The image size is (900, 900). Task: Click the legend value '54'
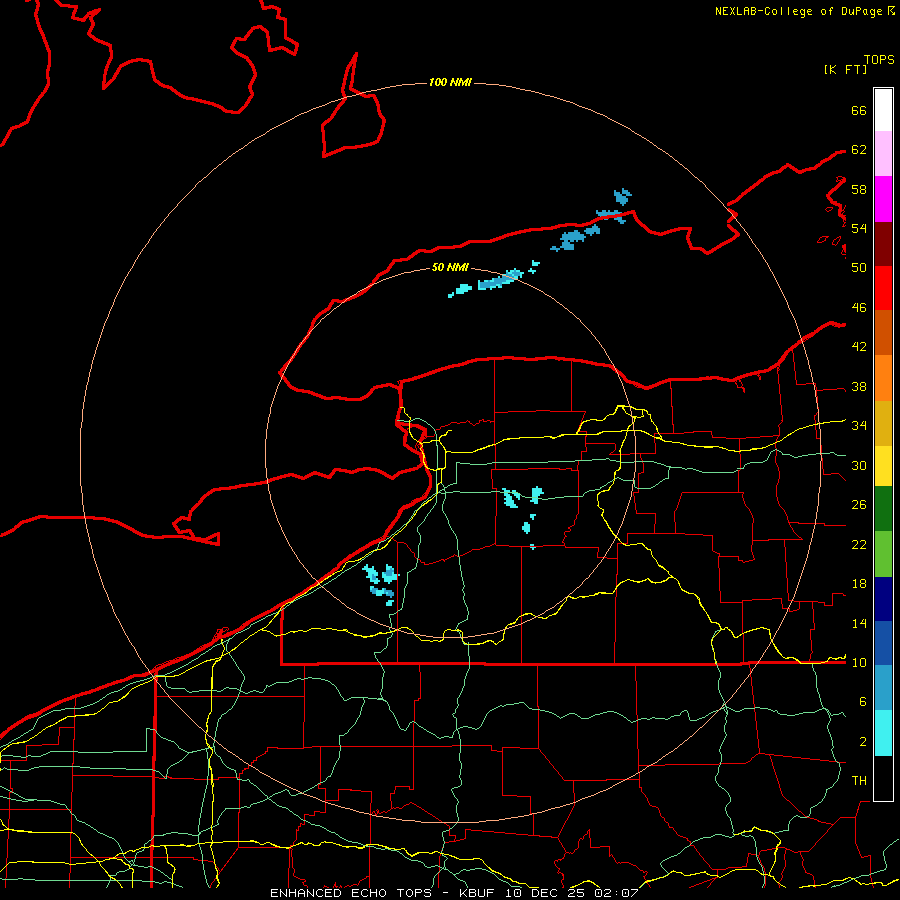[859, 228]
